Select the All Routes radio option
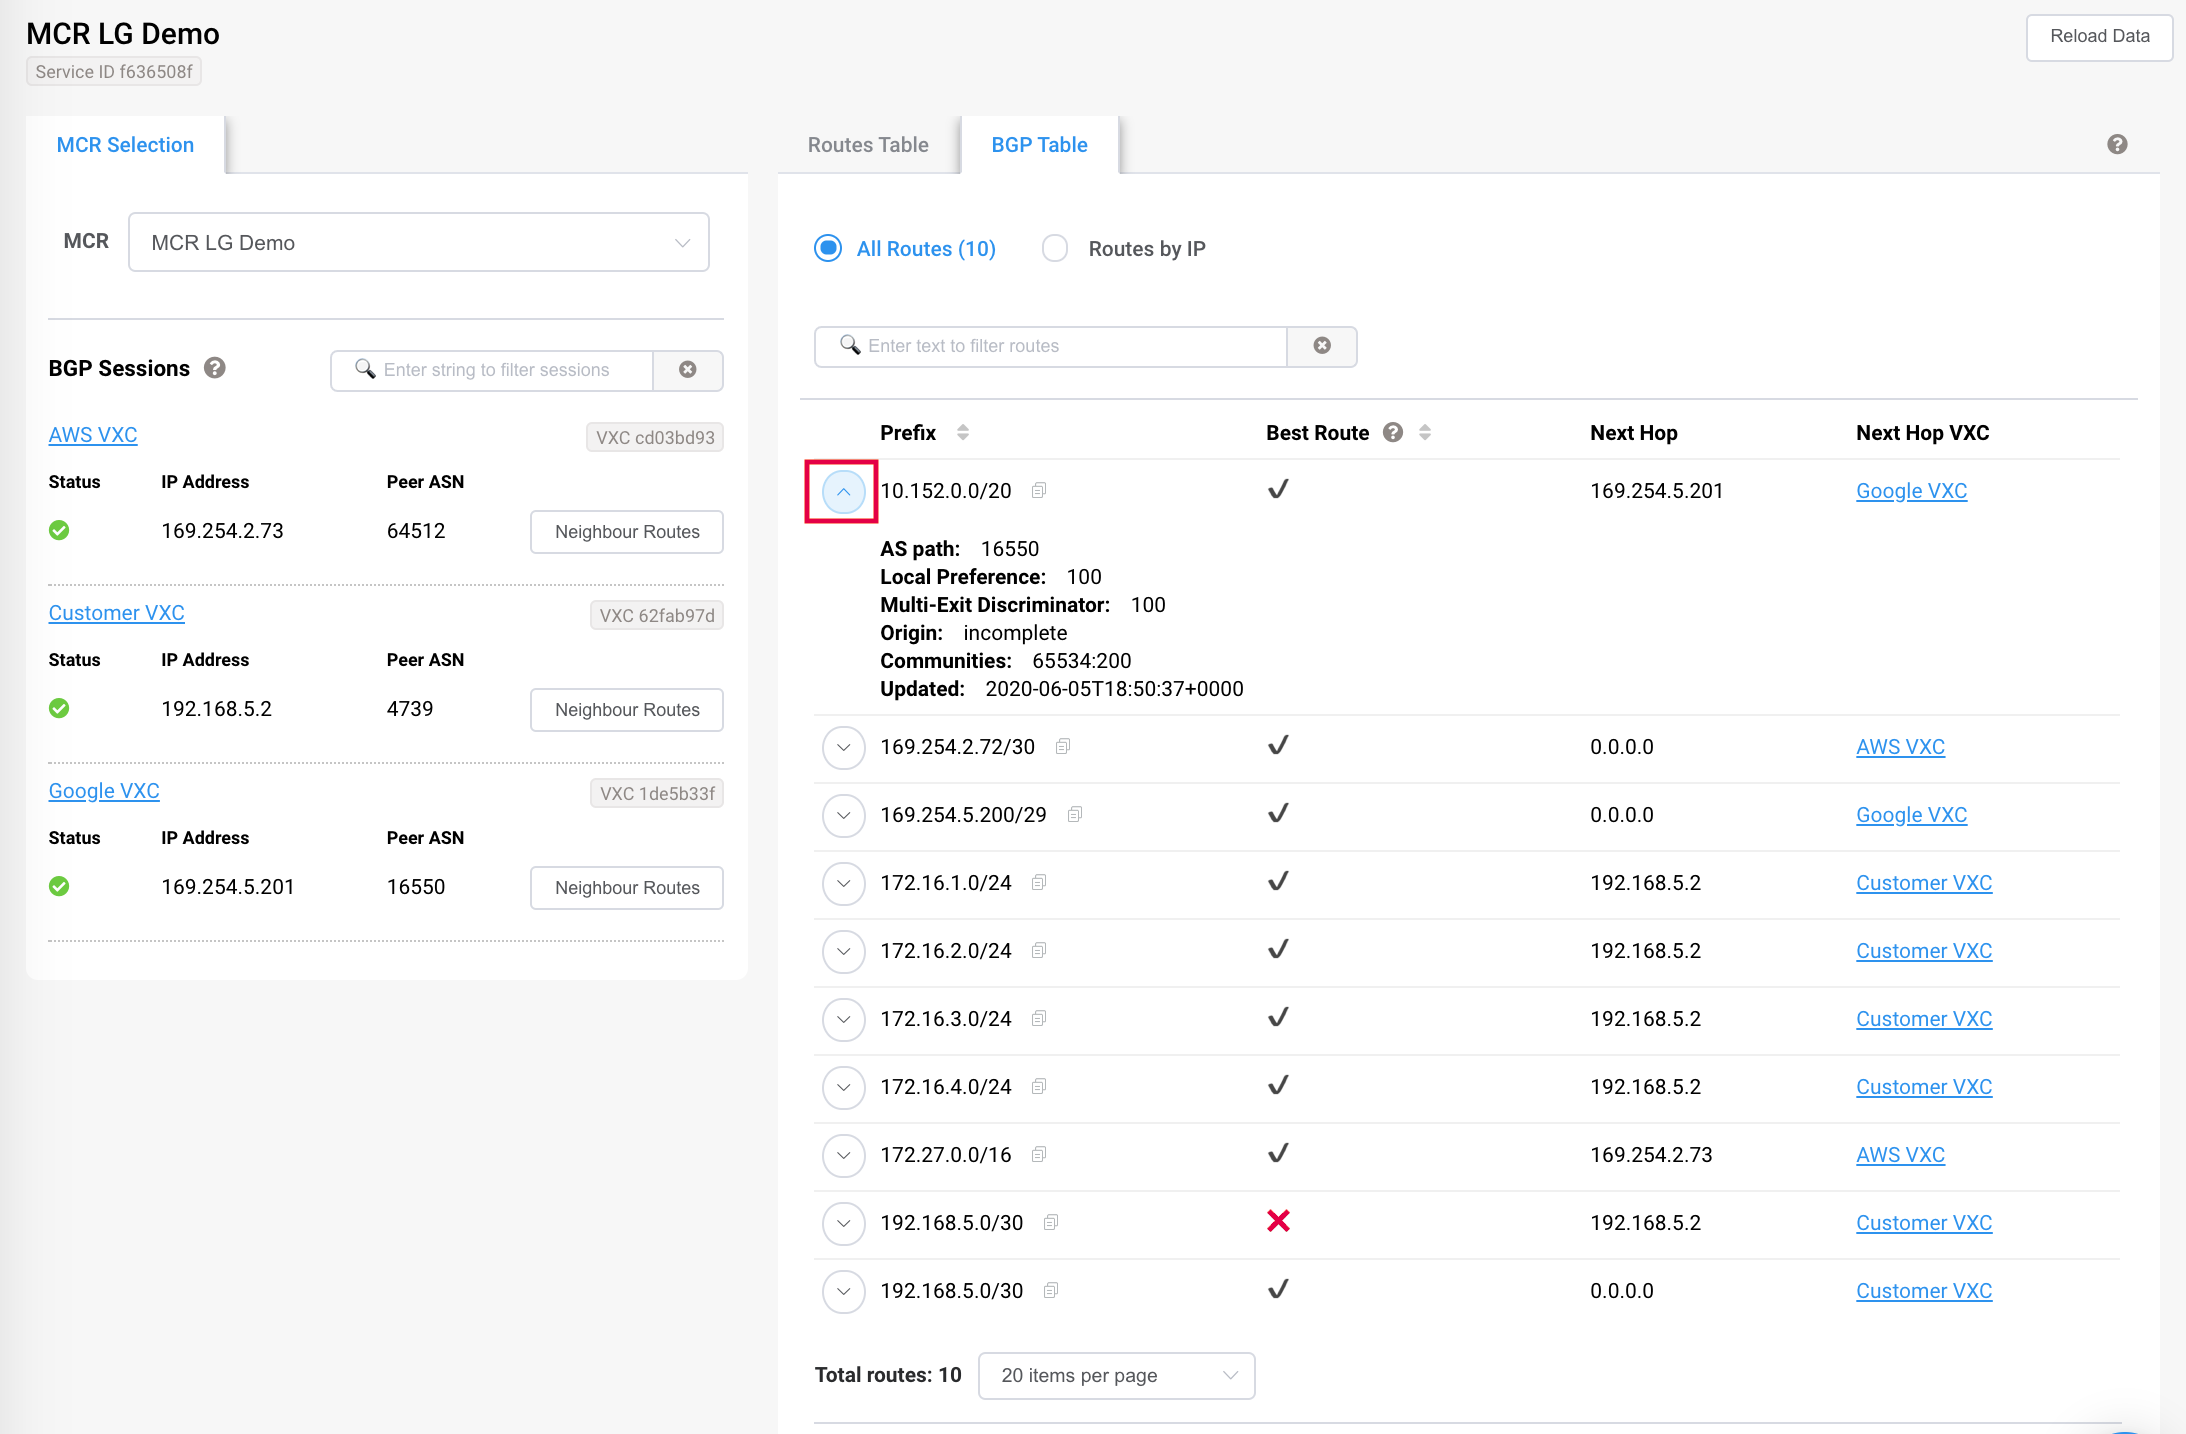Viewport: 2186px width, 1434px height. coord(828,248)
